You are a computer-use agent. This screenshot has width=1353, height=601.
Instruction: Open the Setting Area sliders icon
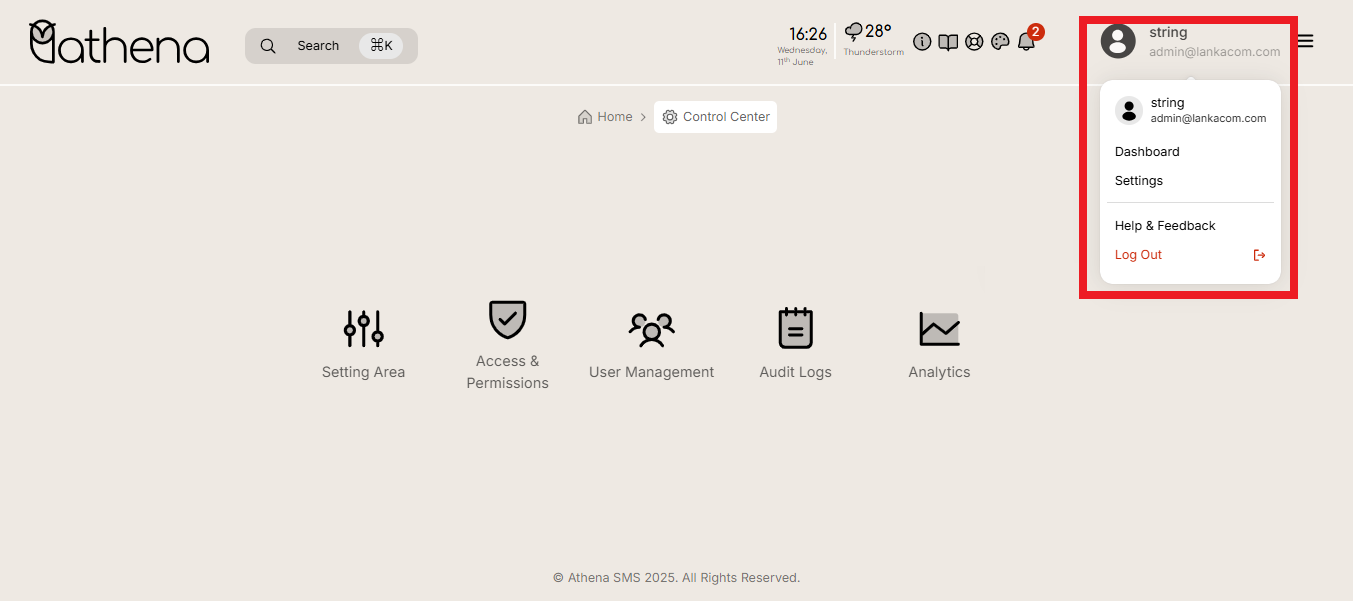coord(363,328)
